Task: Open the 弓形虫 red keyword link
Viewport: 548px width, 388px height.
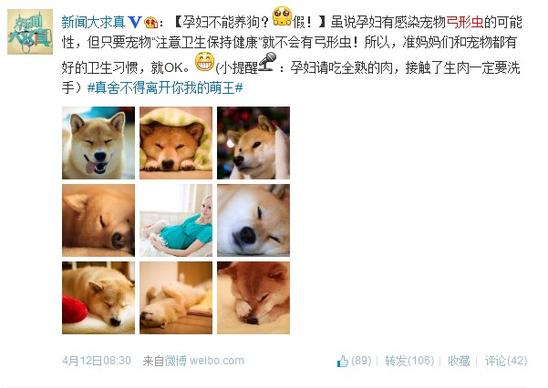Action: pyautogui.click(x=465, y=23)
